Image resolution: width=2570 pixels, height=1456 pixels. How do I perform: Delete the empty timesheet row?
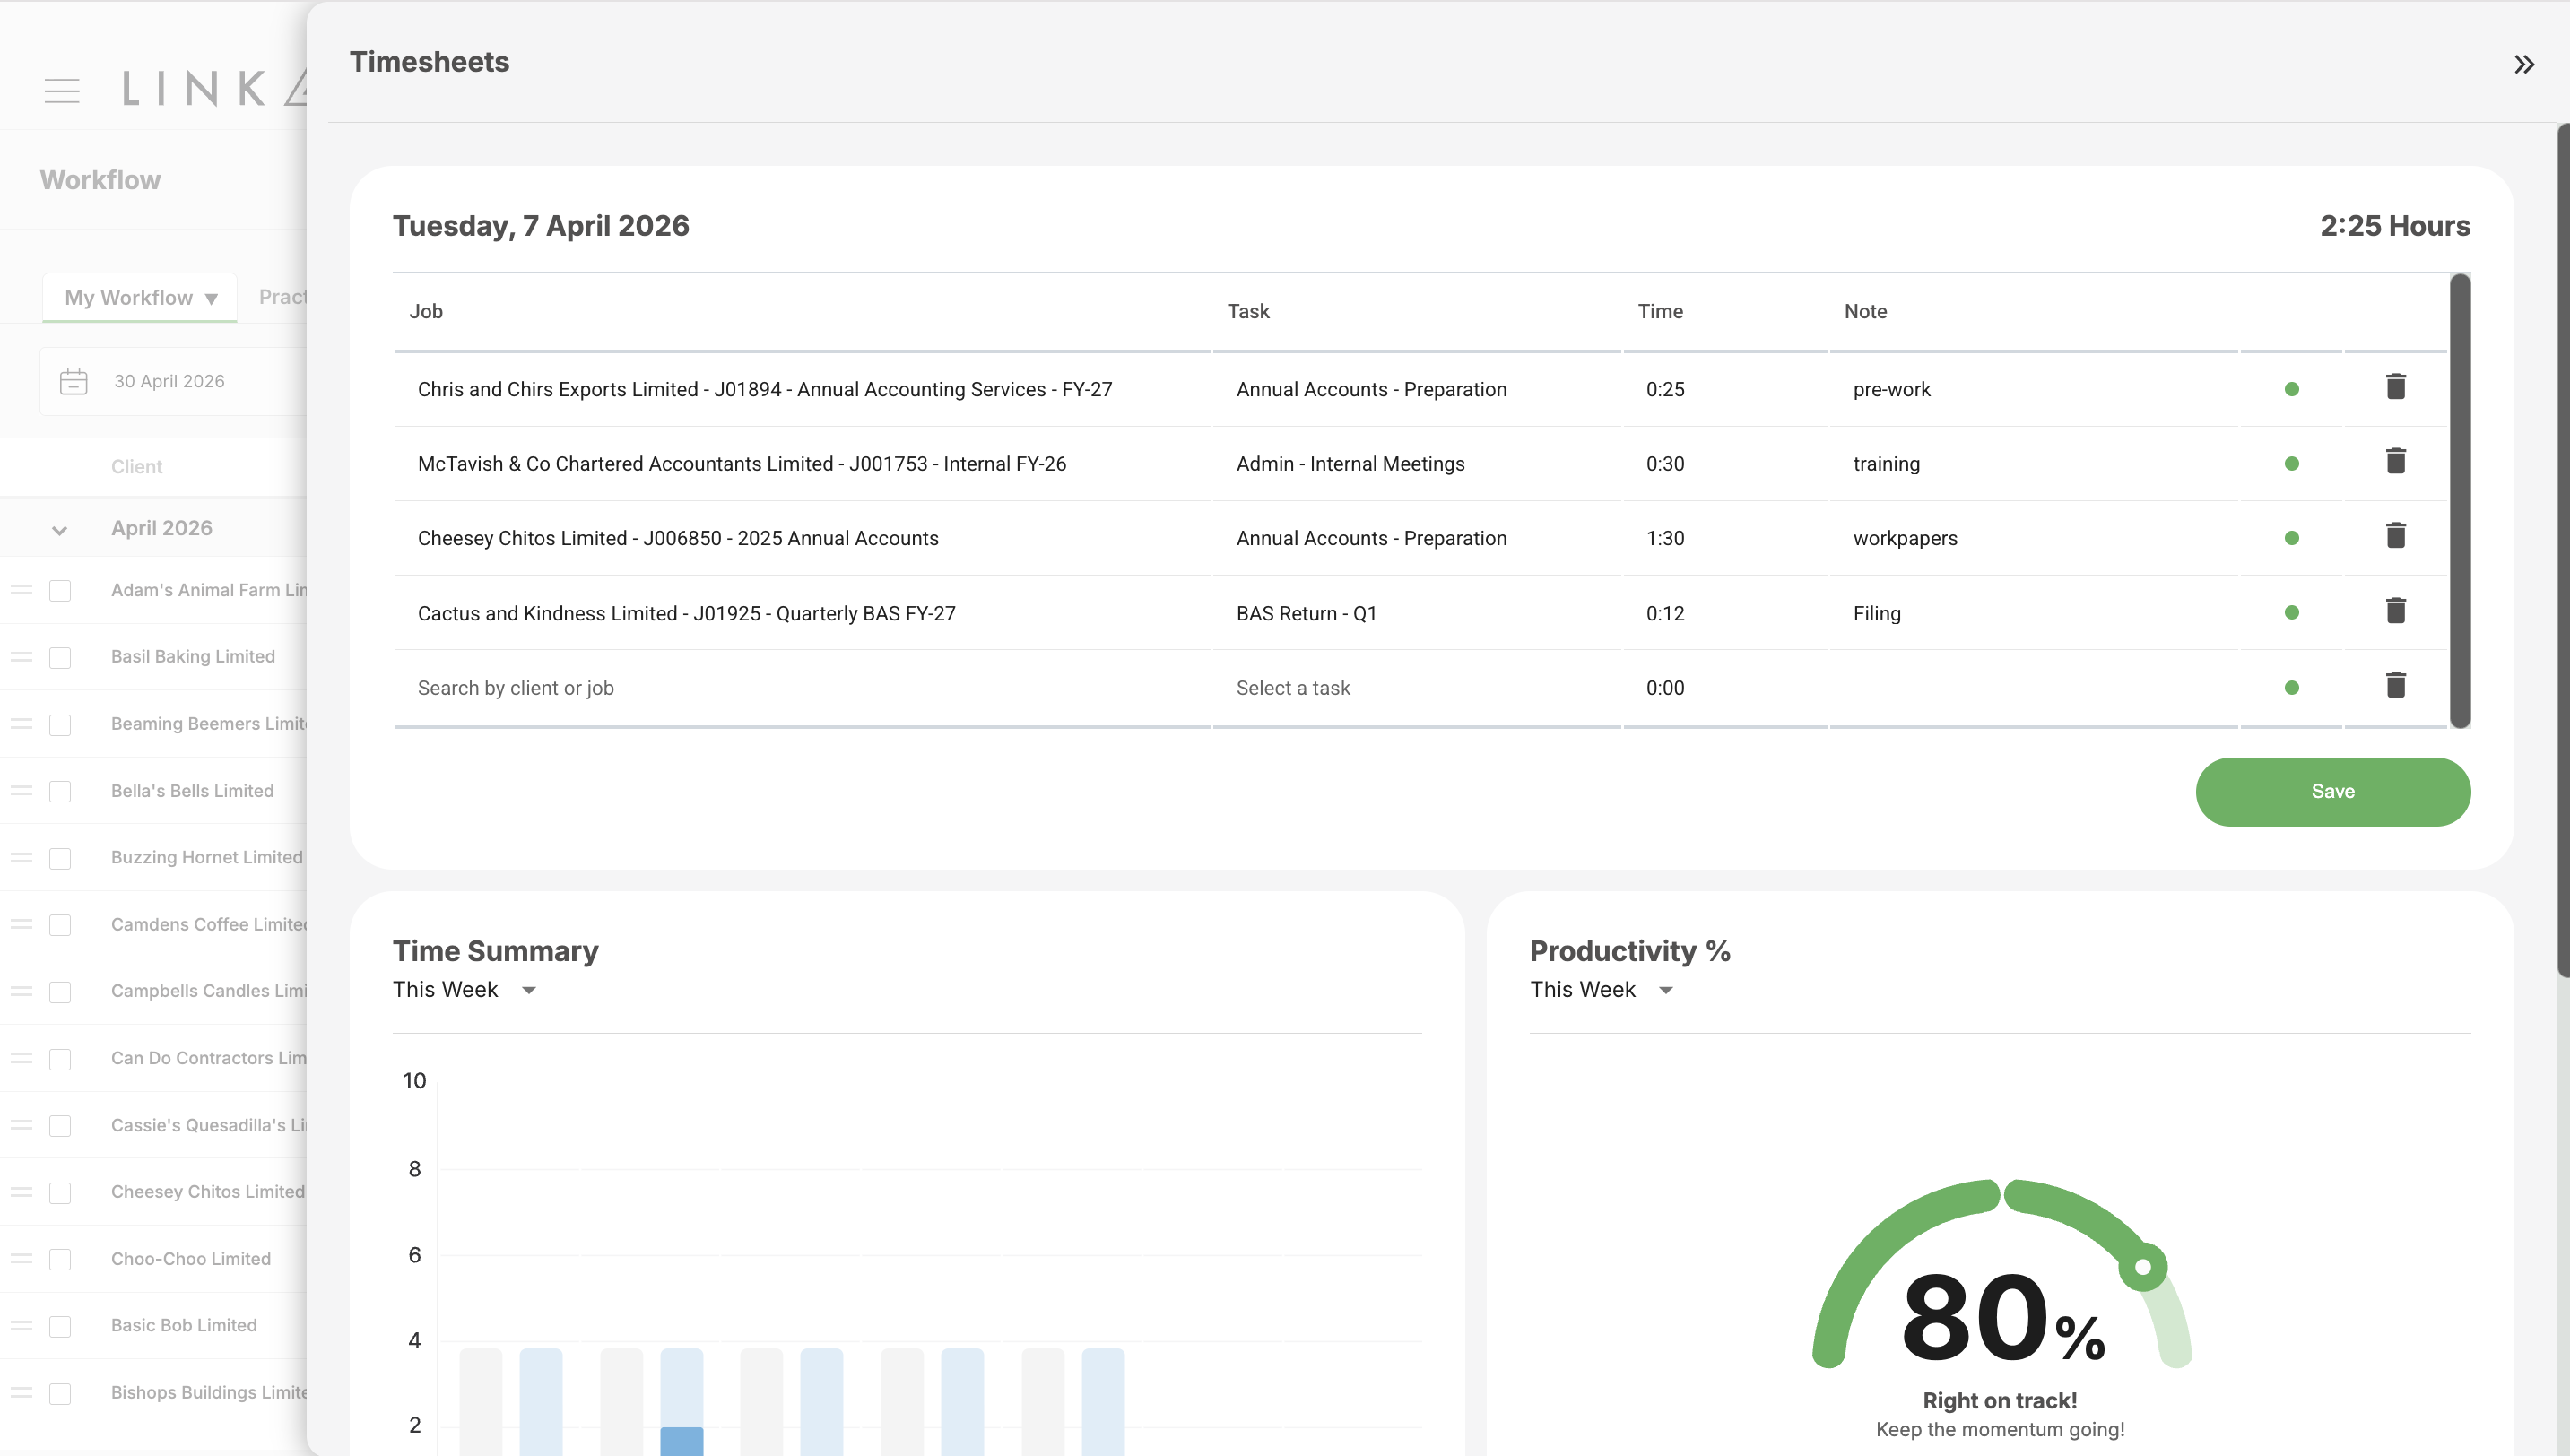pos(2395,686)
